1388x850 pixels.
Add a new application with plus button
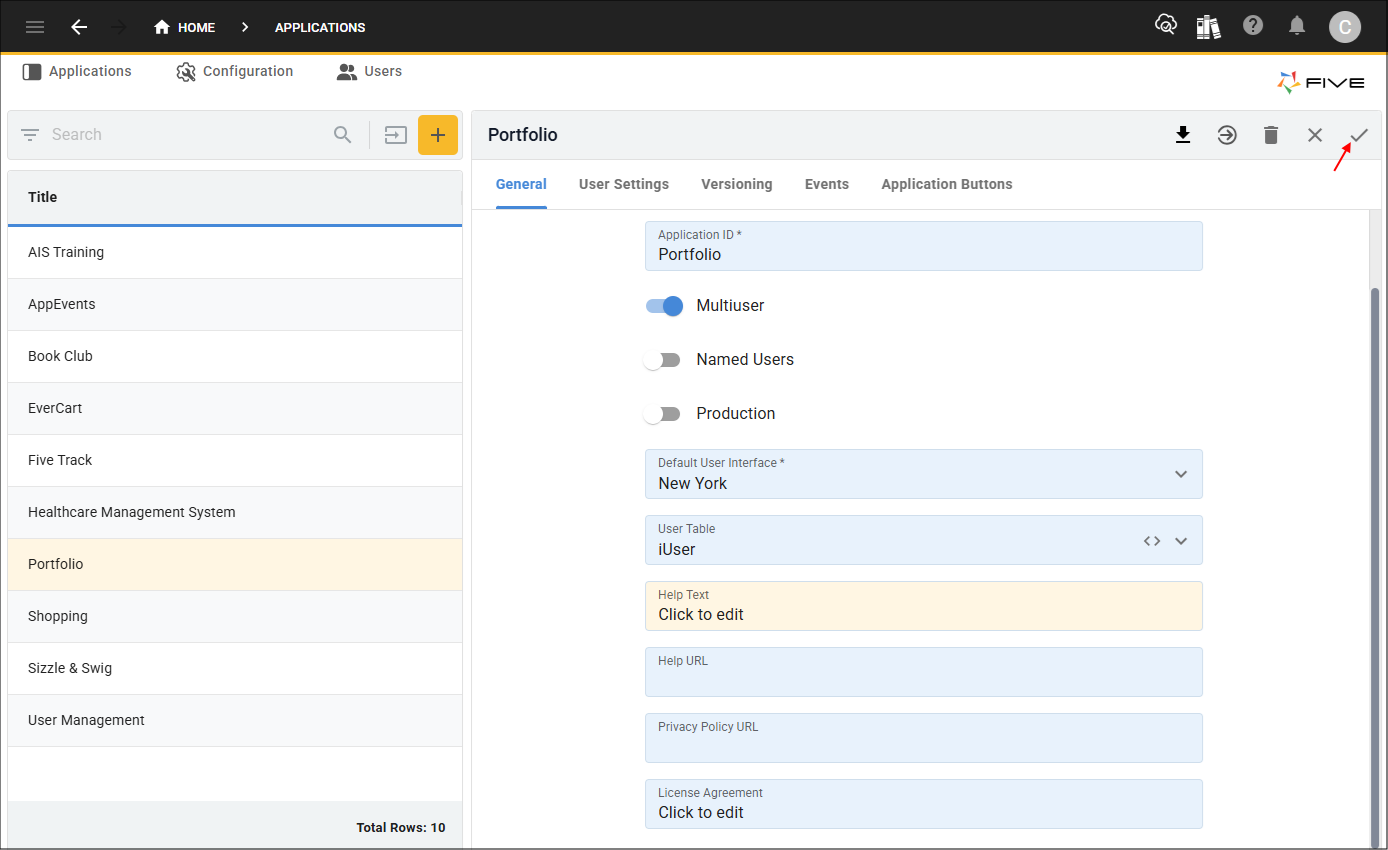[x=437, y=135]
